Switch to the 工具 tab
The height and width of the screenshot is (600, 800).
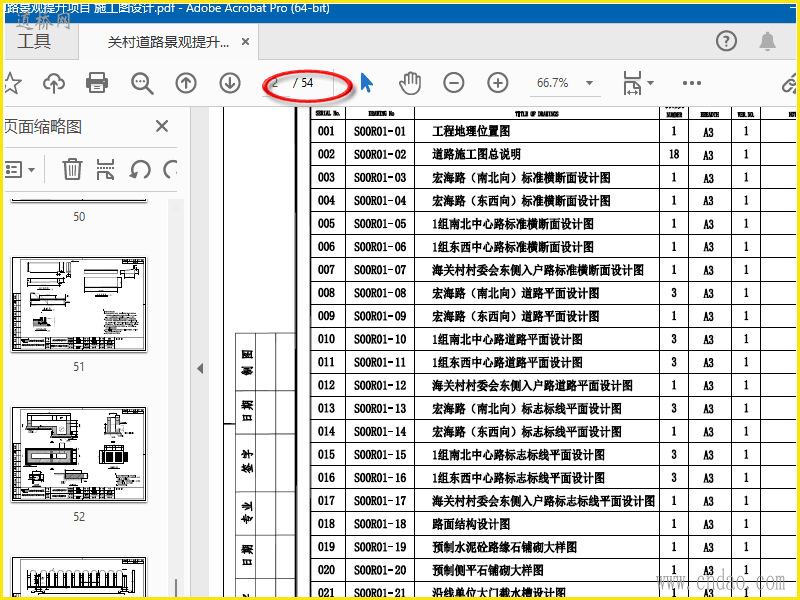(34, 41)
